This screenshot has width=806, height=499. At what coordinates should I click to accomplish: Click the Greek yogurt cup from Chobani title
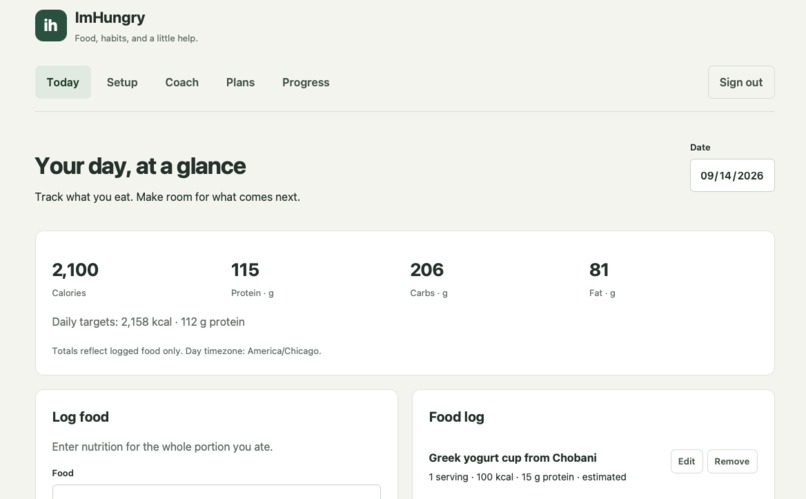click(512, 457)
